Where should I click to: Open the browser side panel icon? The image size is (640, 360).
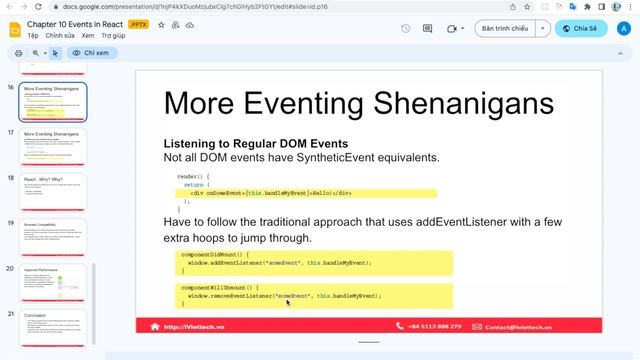602,7
